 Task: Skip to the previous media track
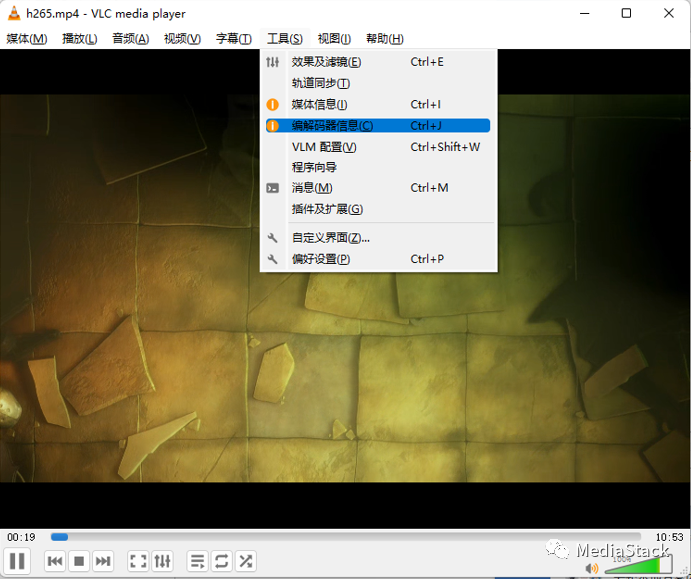pos(55,561)
